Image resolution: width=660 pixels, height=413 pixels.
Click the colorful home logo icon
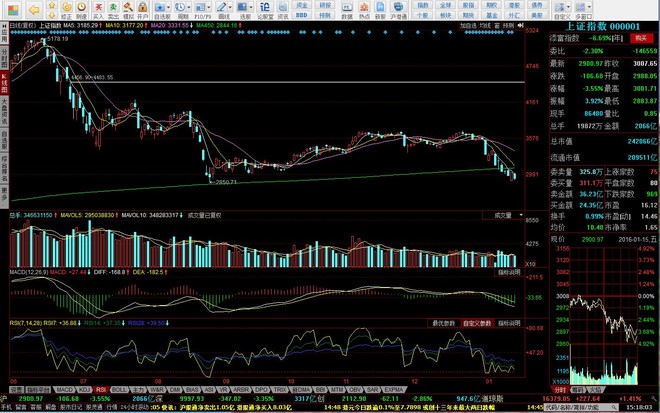tap(13, 9)
